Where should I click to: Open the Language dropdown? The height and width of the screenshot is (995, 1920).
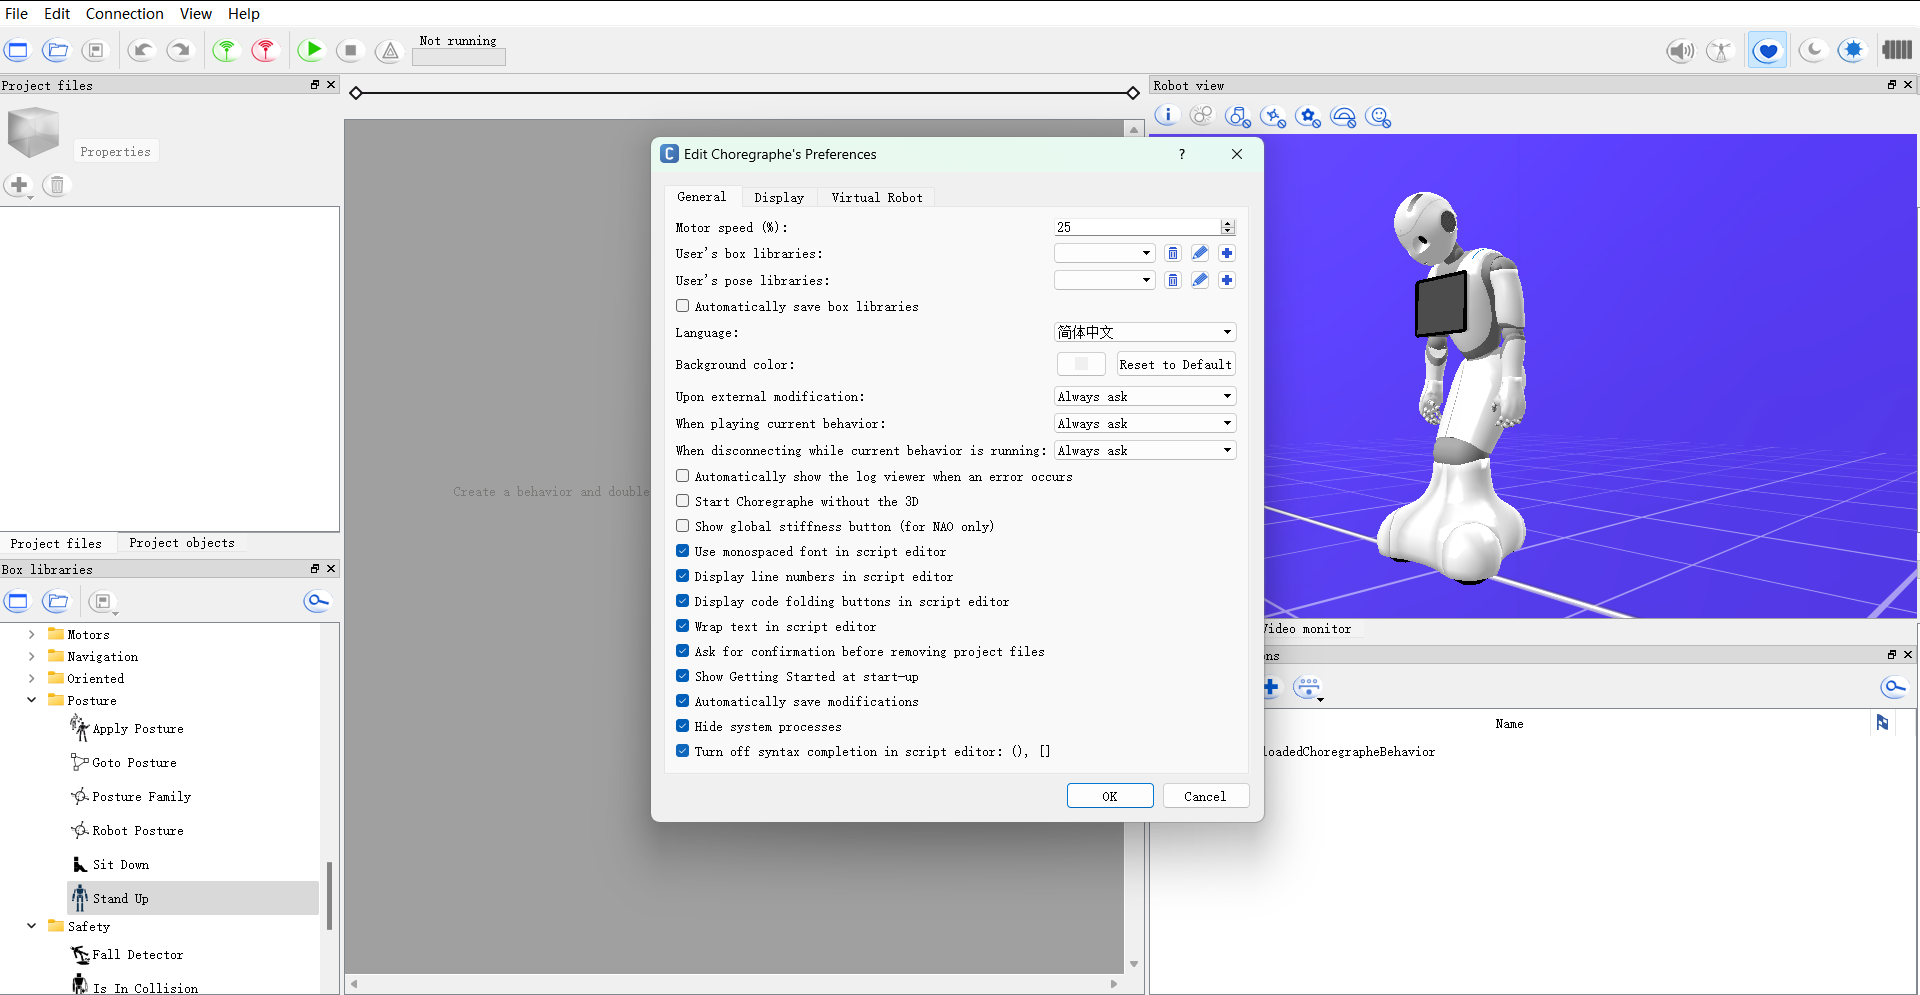[x=1145, y=332]
